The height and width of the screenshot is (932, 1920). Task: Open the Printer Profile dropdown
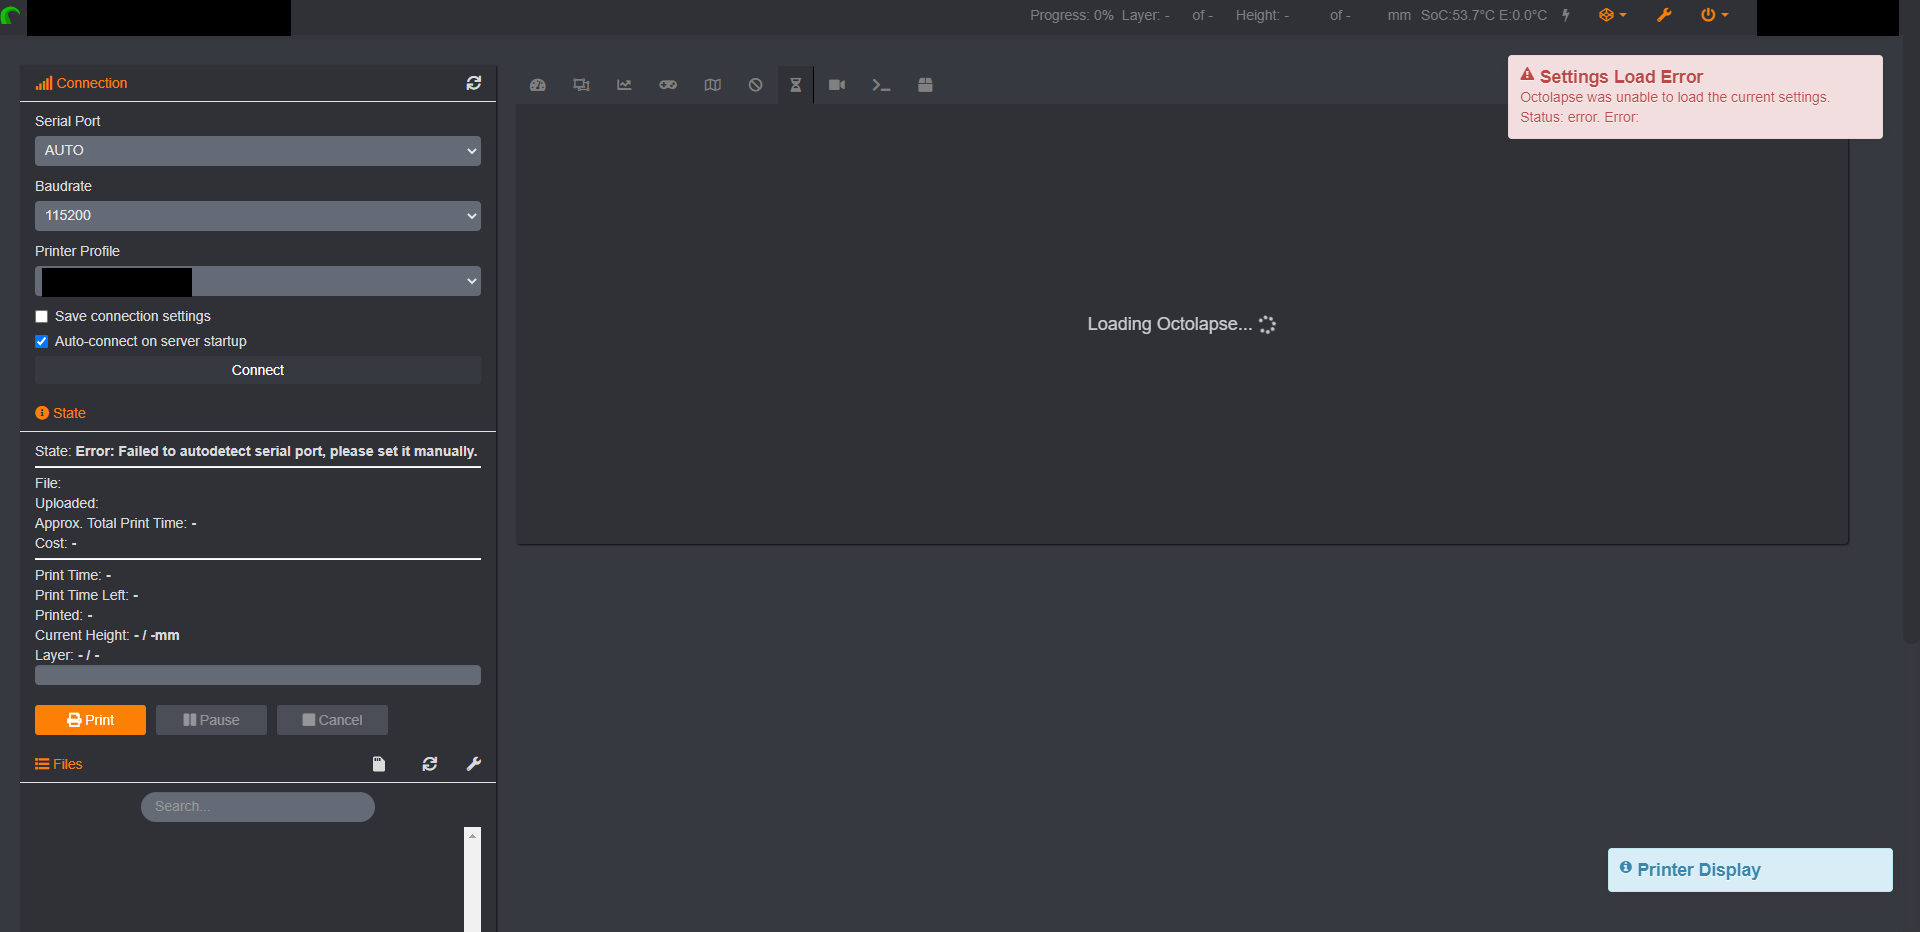258,281
